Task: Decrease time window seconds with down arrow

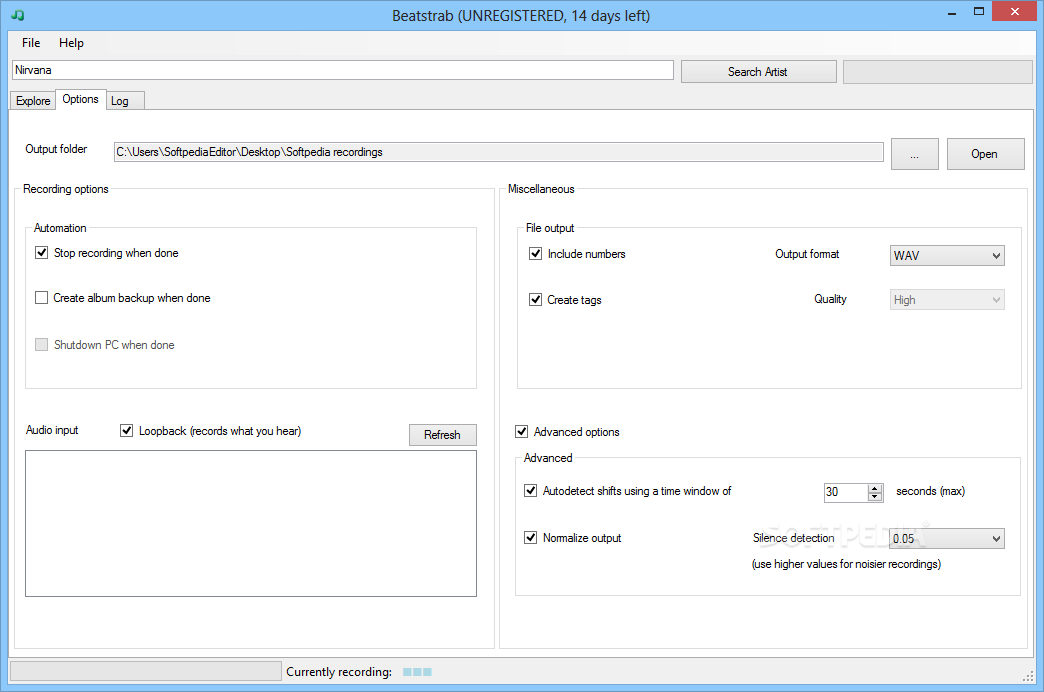Action: tap(876, 497)
